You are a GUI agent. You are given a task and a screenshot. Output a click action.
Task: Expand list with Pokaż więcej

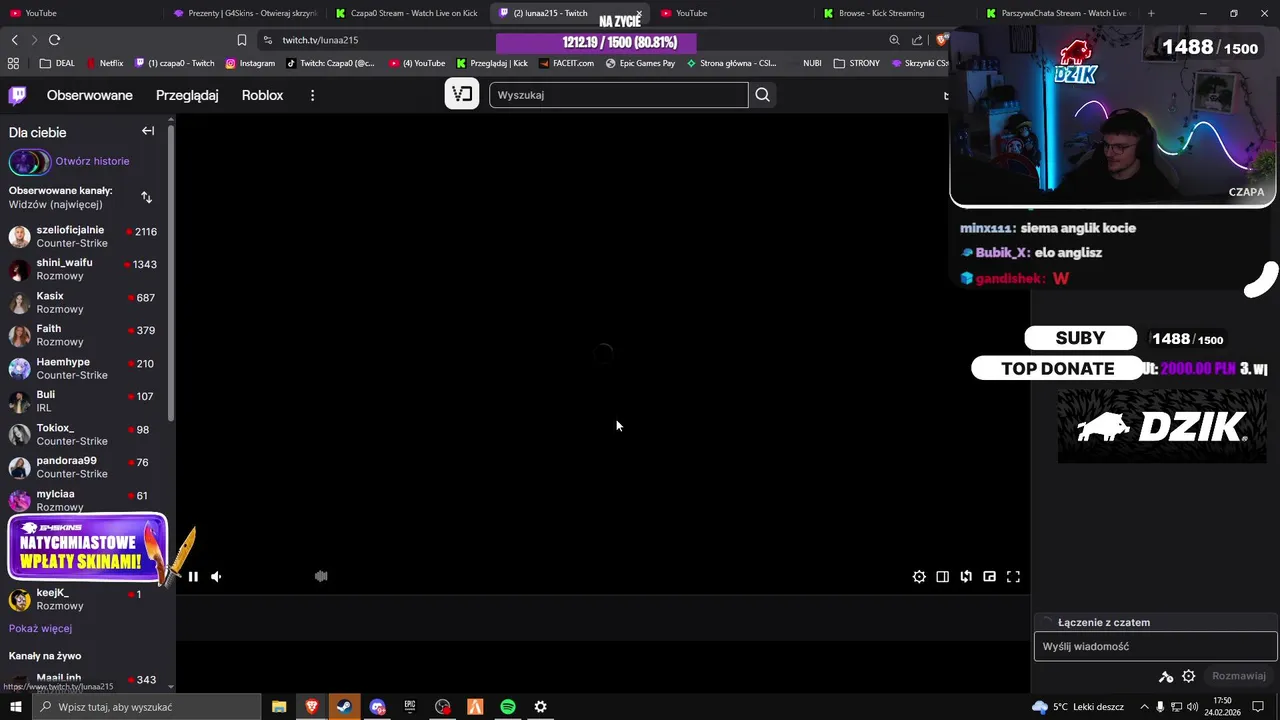click(40, 629)
